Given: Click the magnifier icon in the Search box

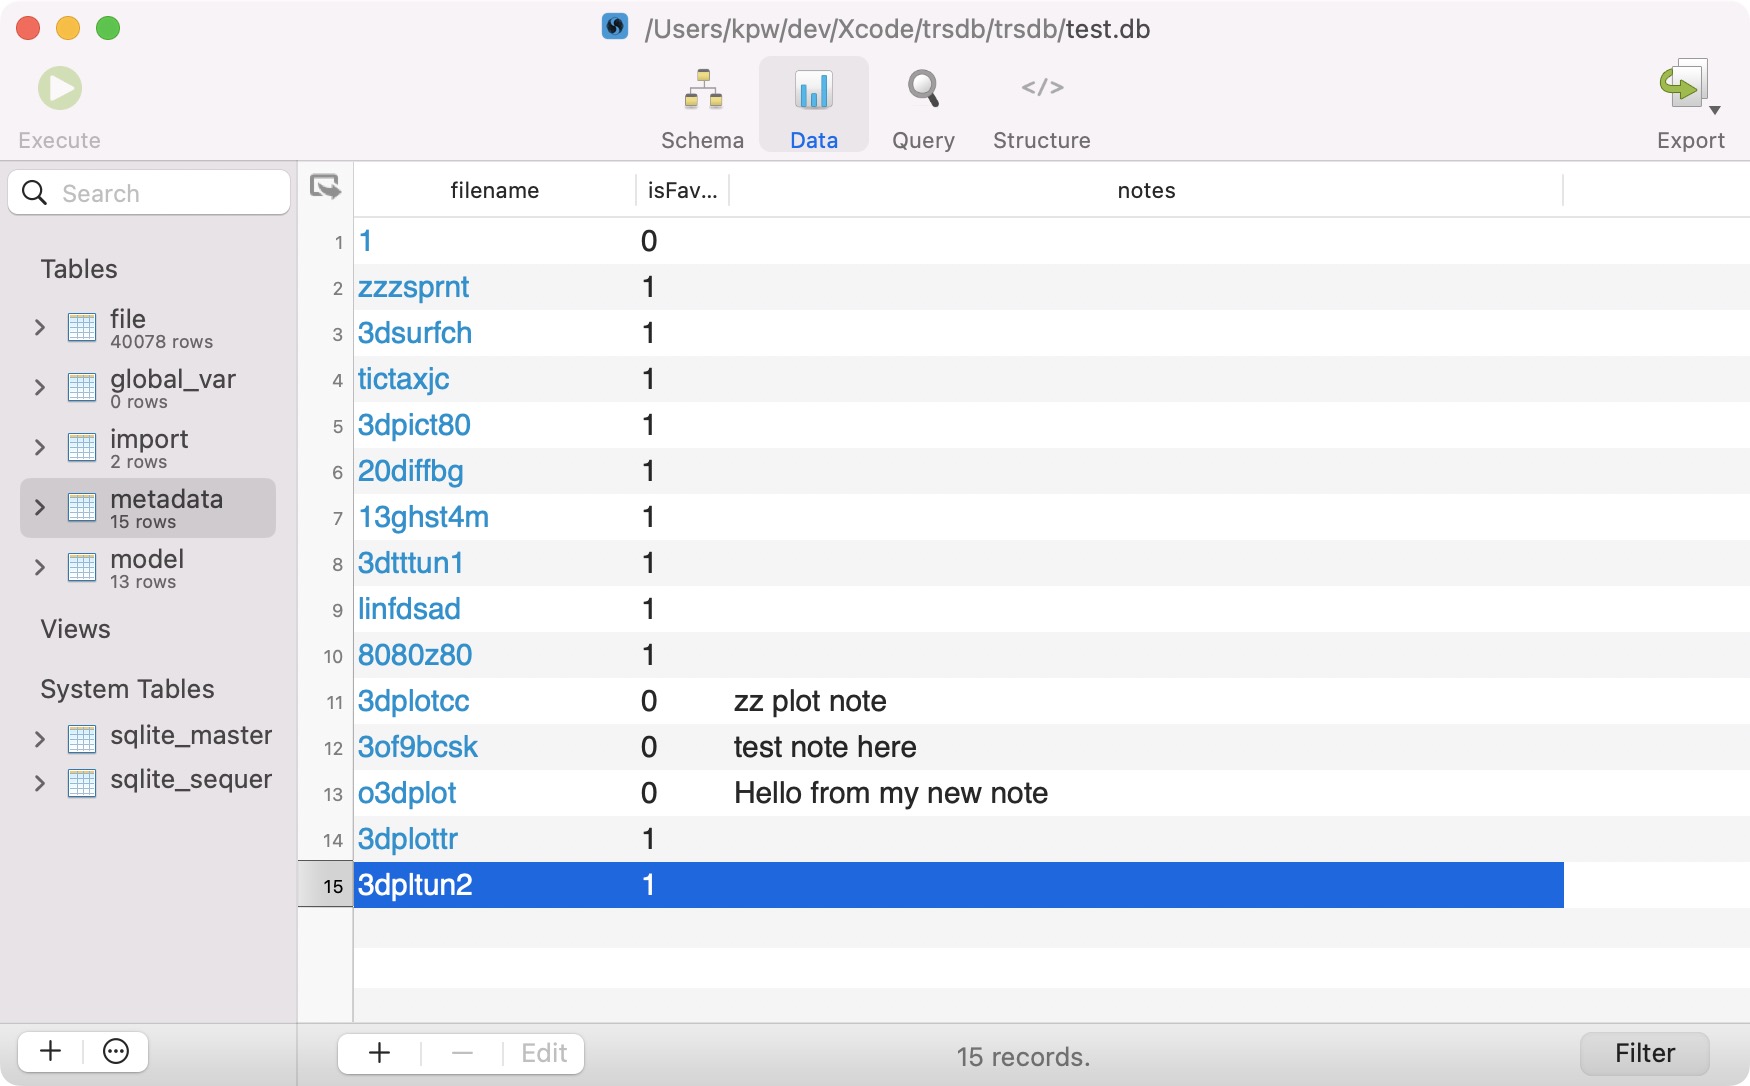Looking at the screenshot, I should [x=35, y=192].
